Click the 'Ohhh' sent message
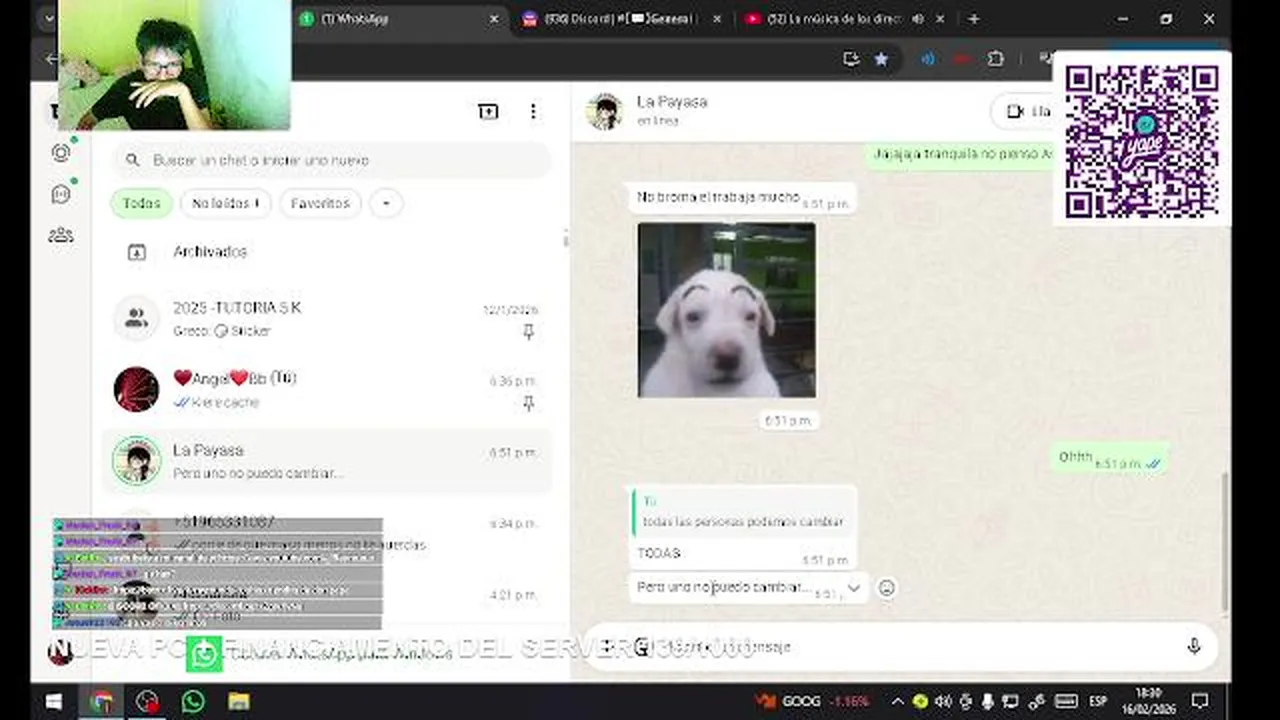Screen dimensions: 1280x720 tap(1110, 458)
